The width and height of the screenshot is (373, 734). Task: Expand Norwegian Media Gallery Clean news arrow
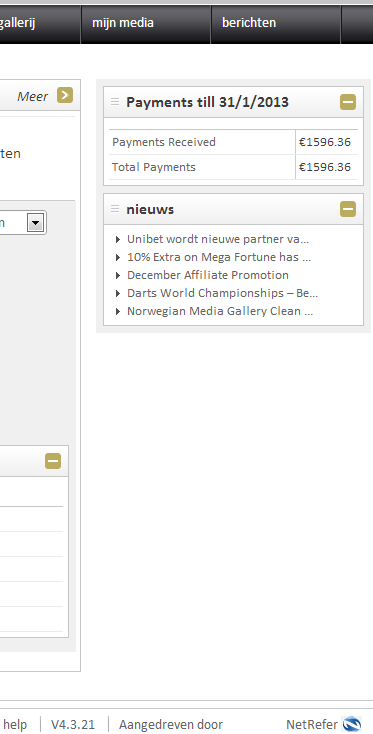(118, 311)
